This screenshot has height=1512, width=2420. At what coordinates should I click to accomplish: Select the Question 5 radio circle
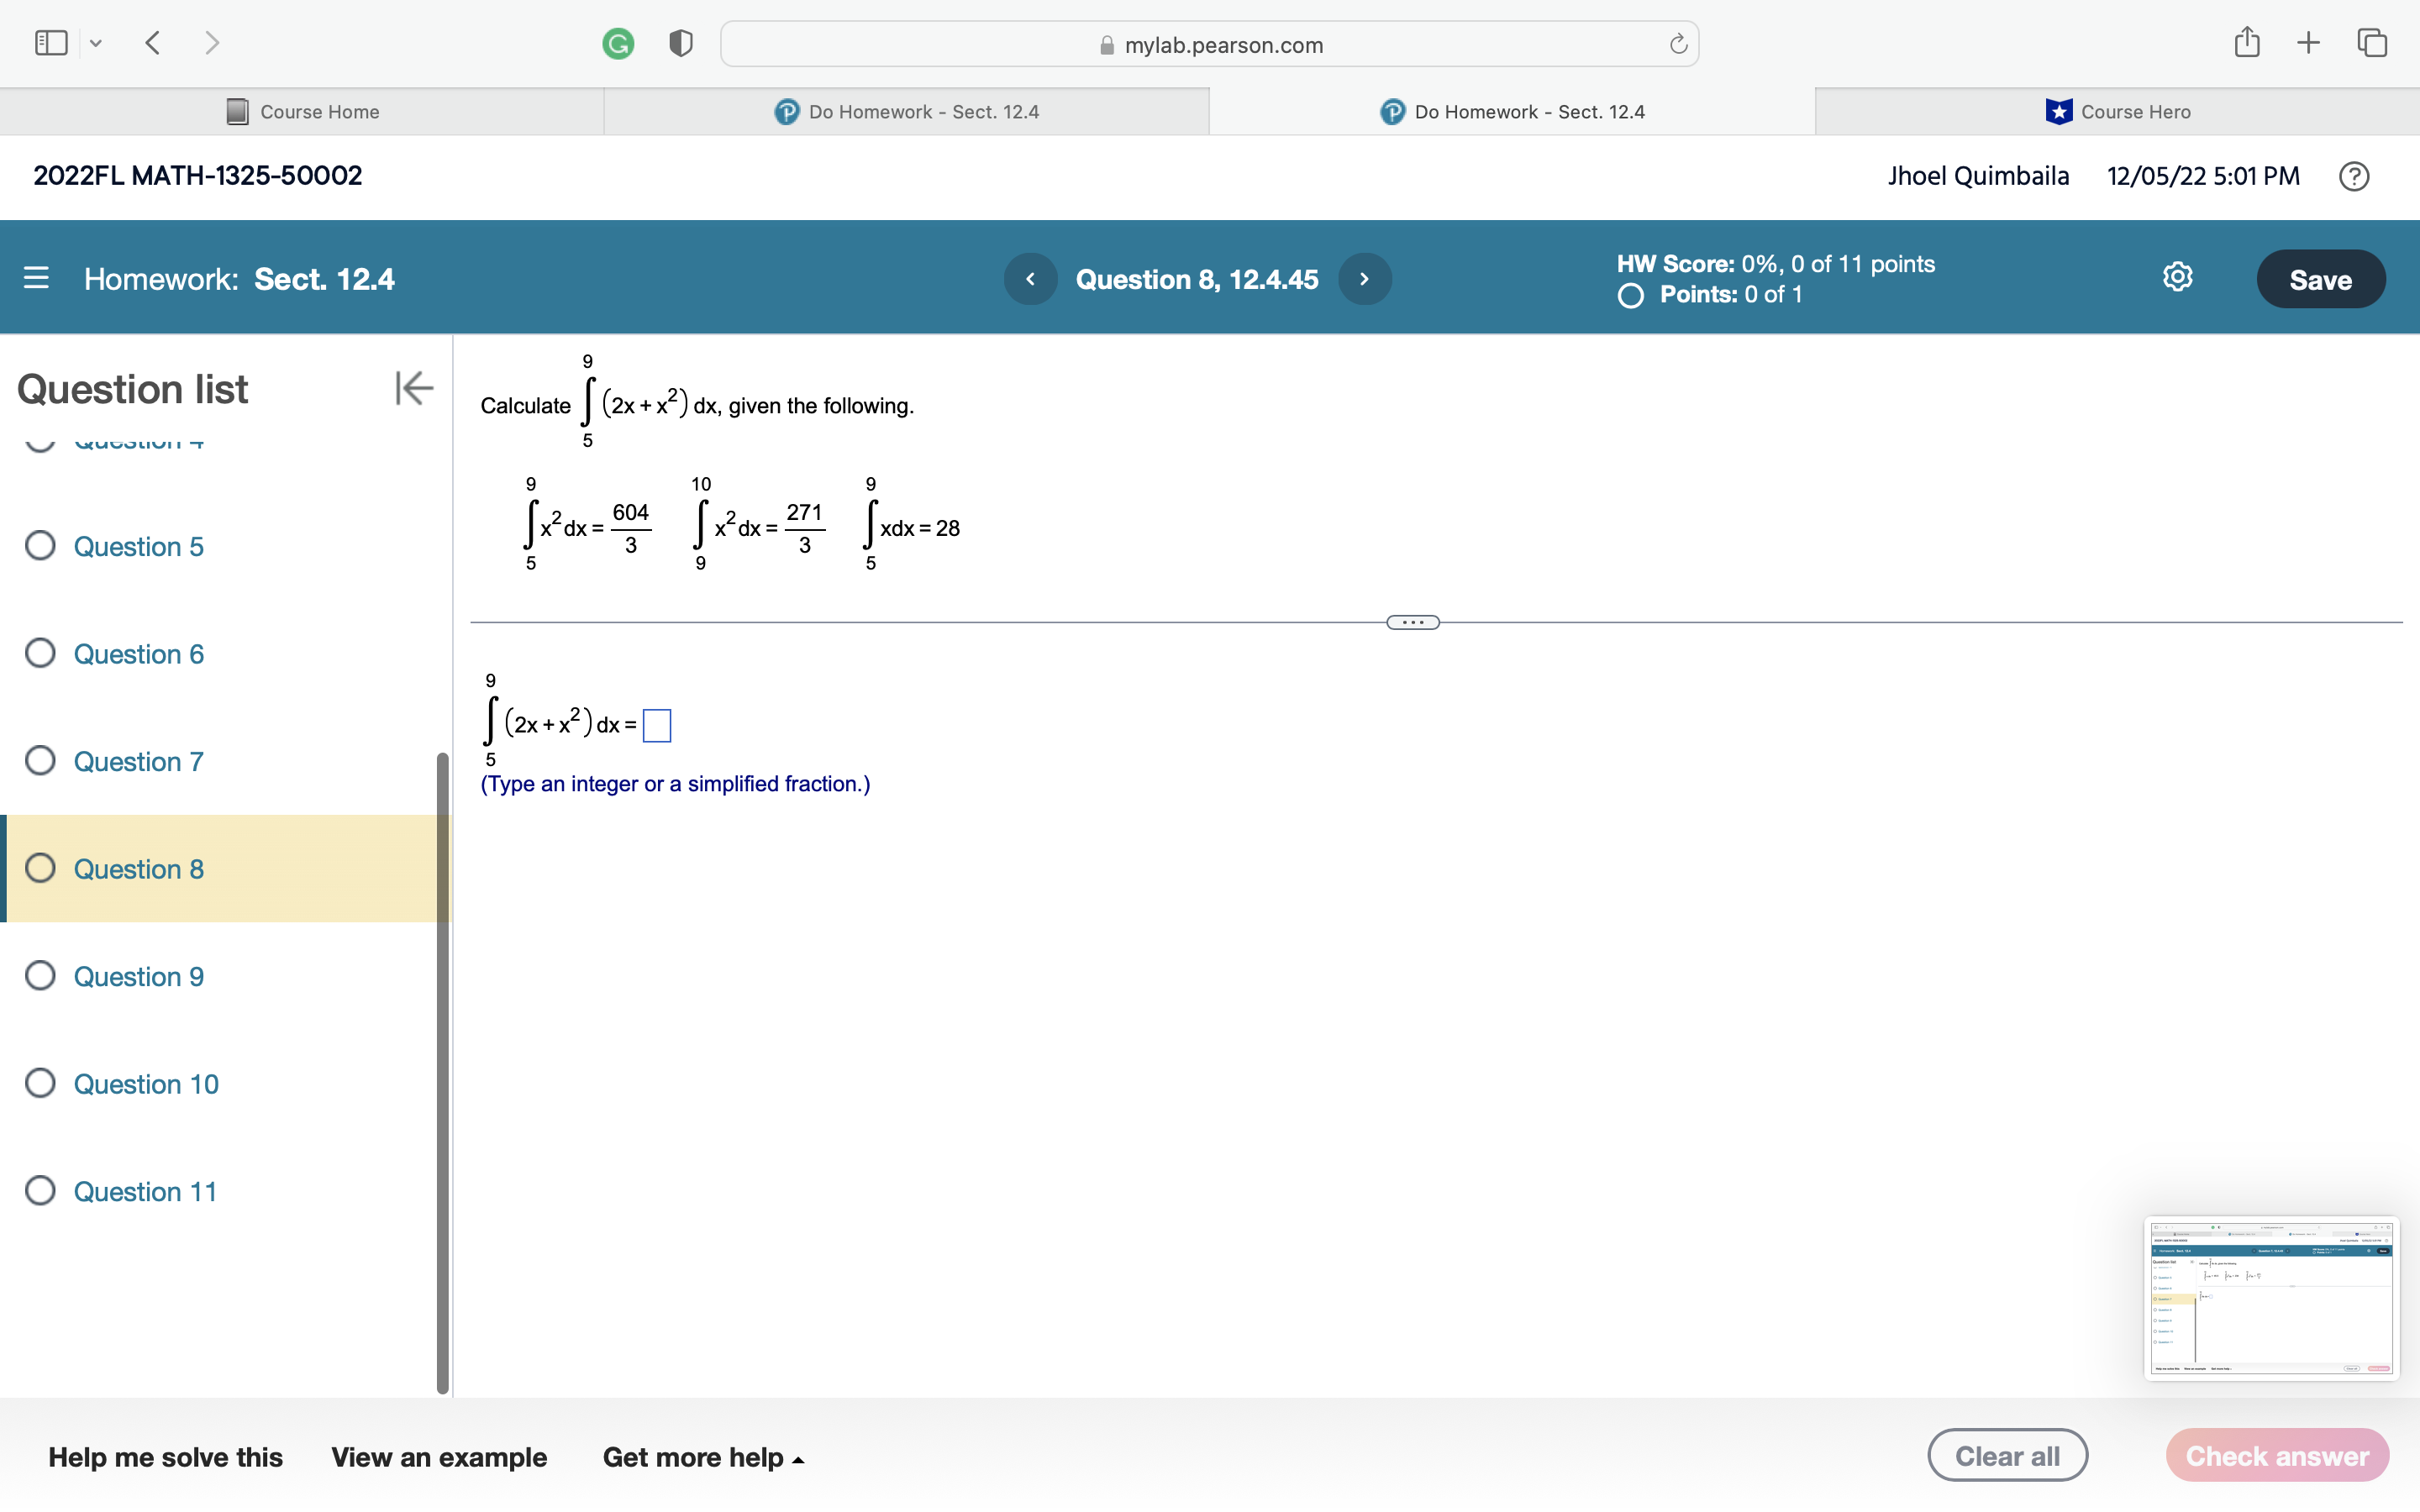(40, 546)
